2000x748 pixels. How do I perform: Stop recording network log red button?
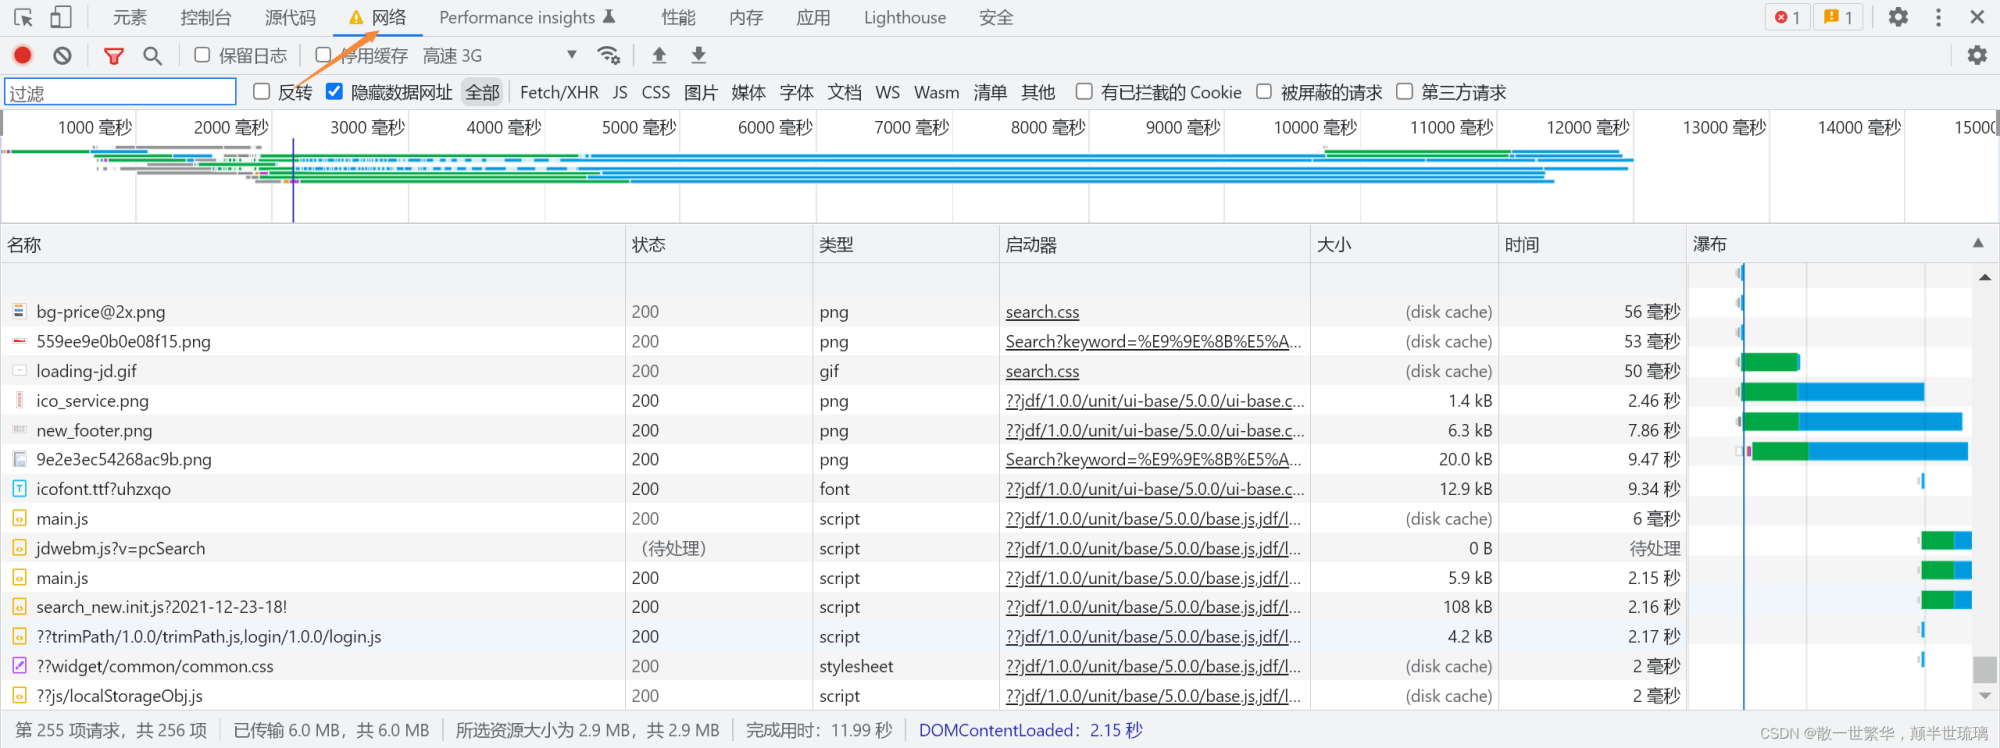coord(23,55)
